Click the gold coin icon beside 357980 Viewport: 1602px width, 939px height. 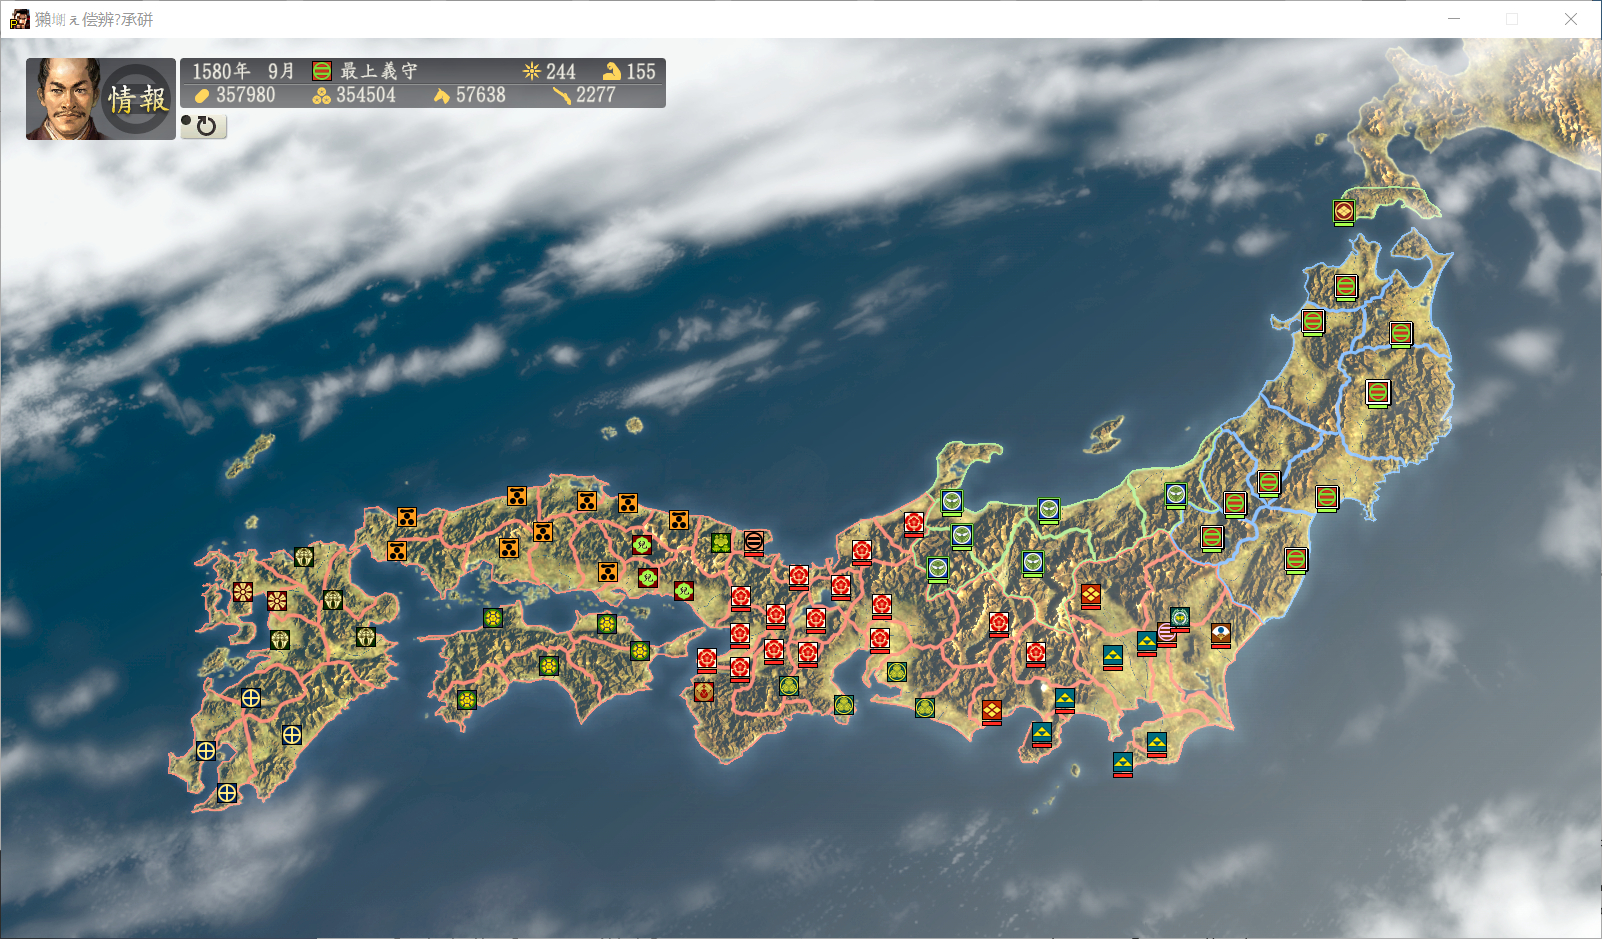[202, 95]
